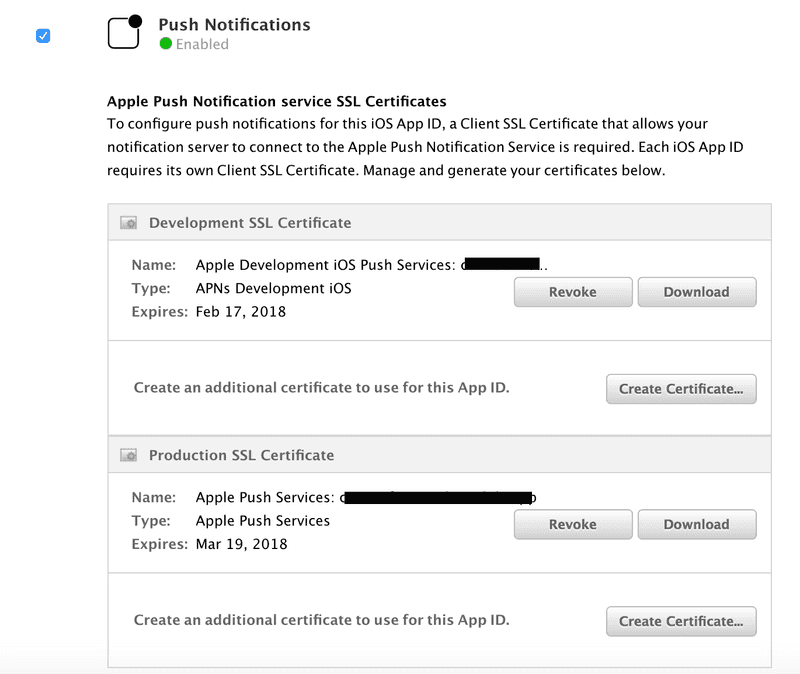This screenshot has height=674, width=800.
Task: Download the APNs Development iOS certificate
Action: tap(697, 292)
